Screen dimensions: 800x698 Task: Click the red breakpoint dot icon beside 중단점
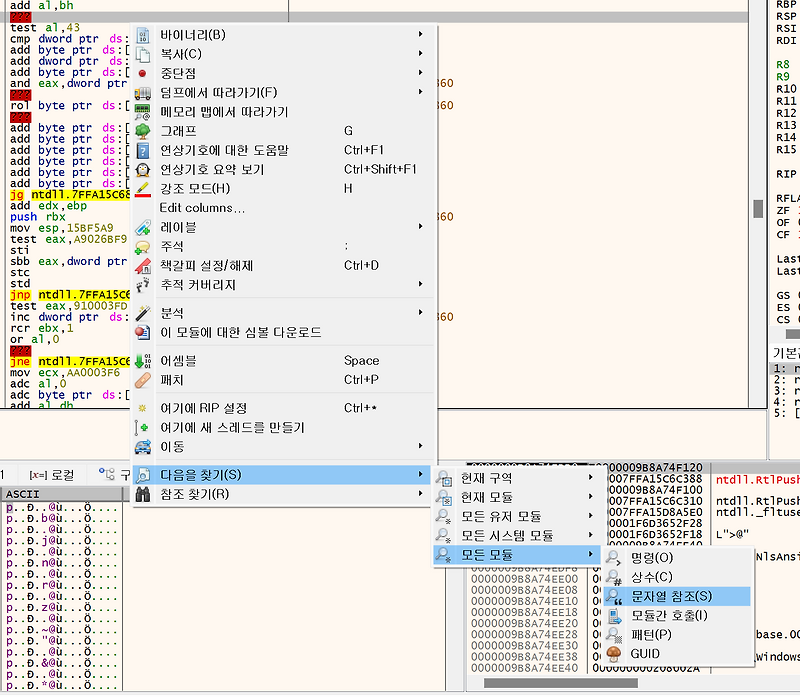click(142, 72)
